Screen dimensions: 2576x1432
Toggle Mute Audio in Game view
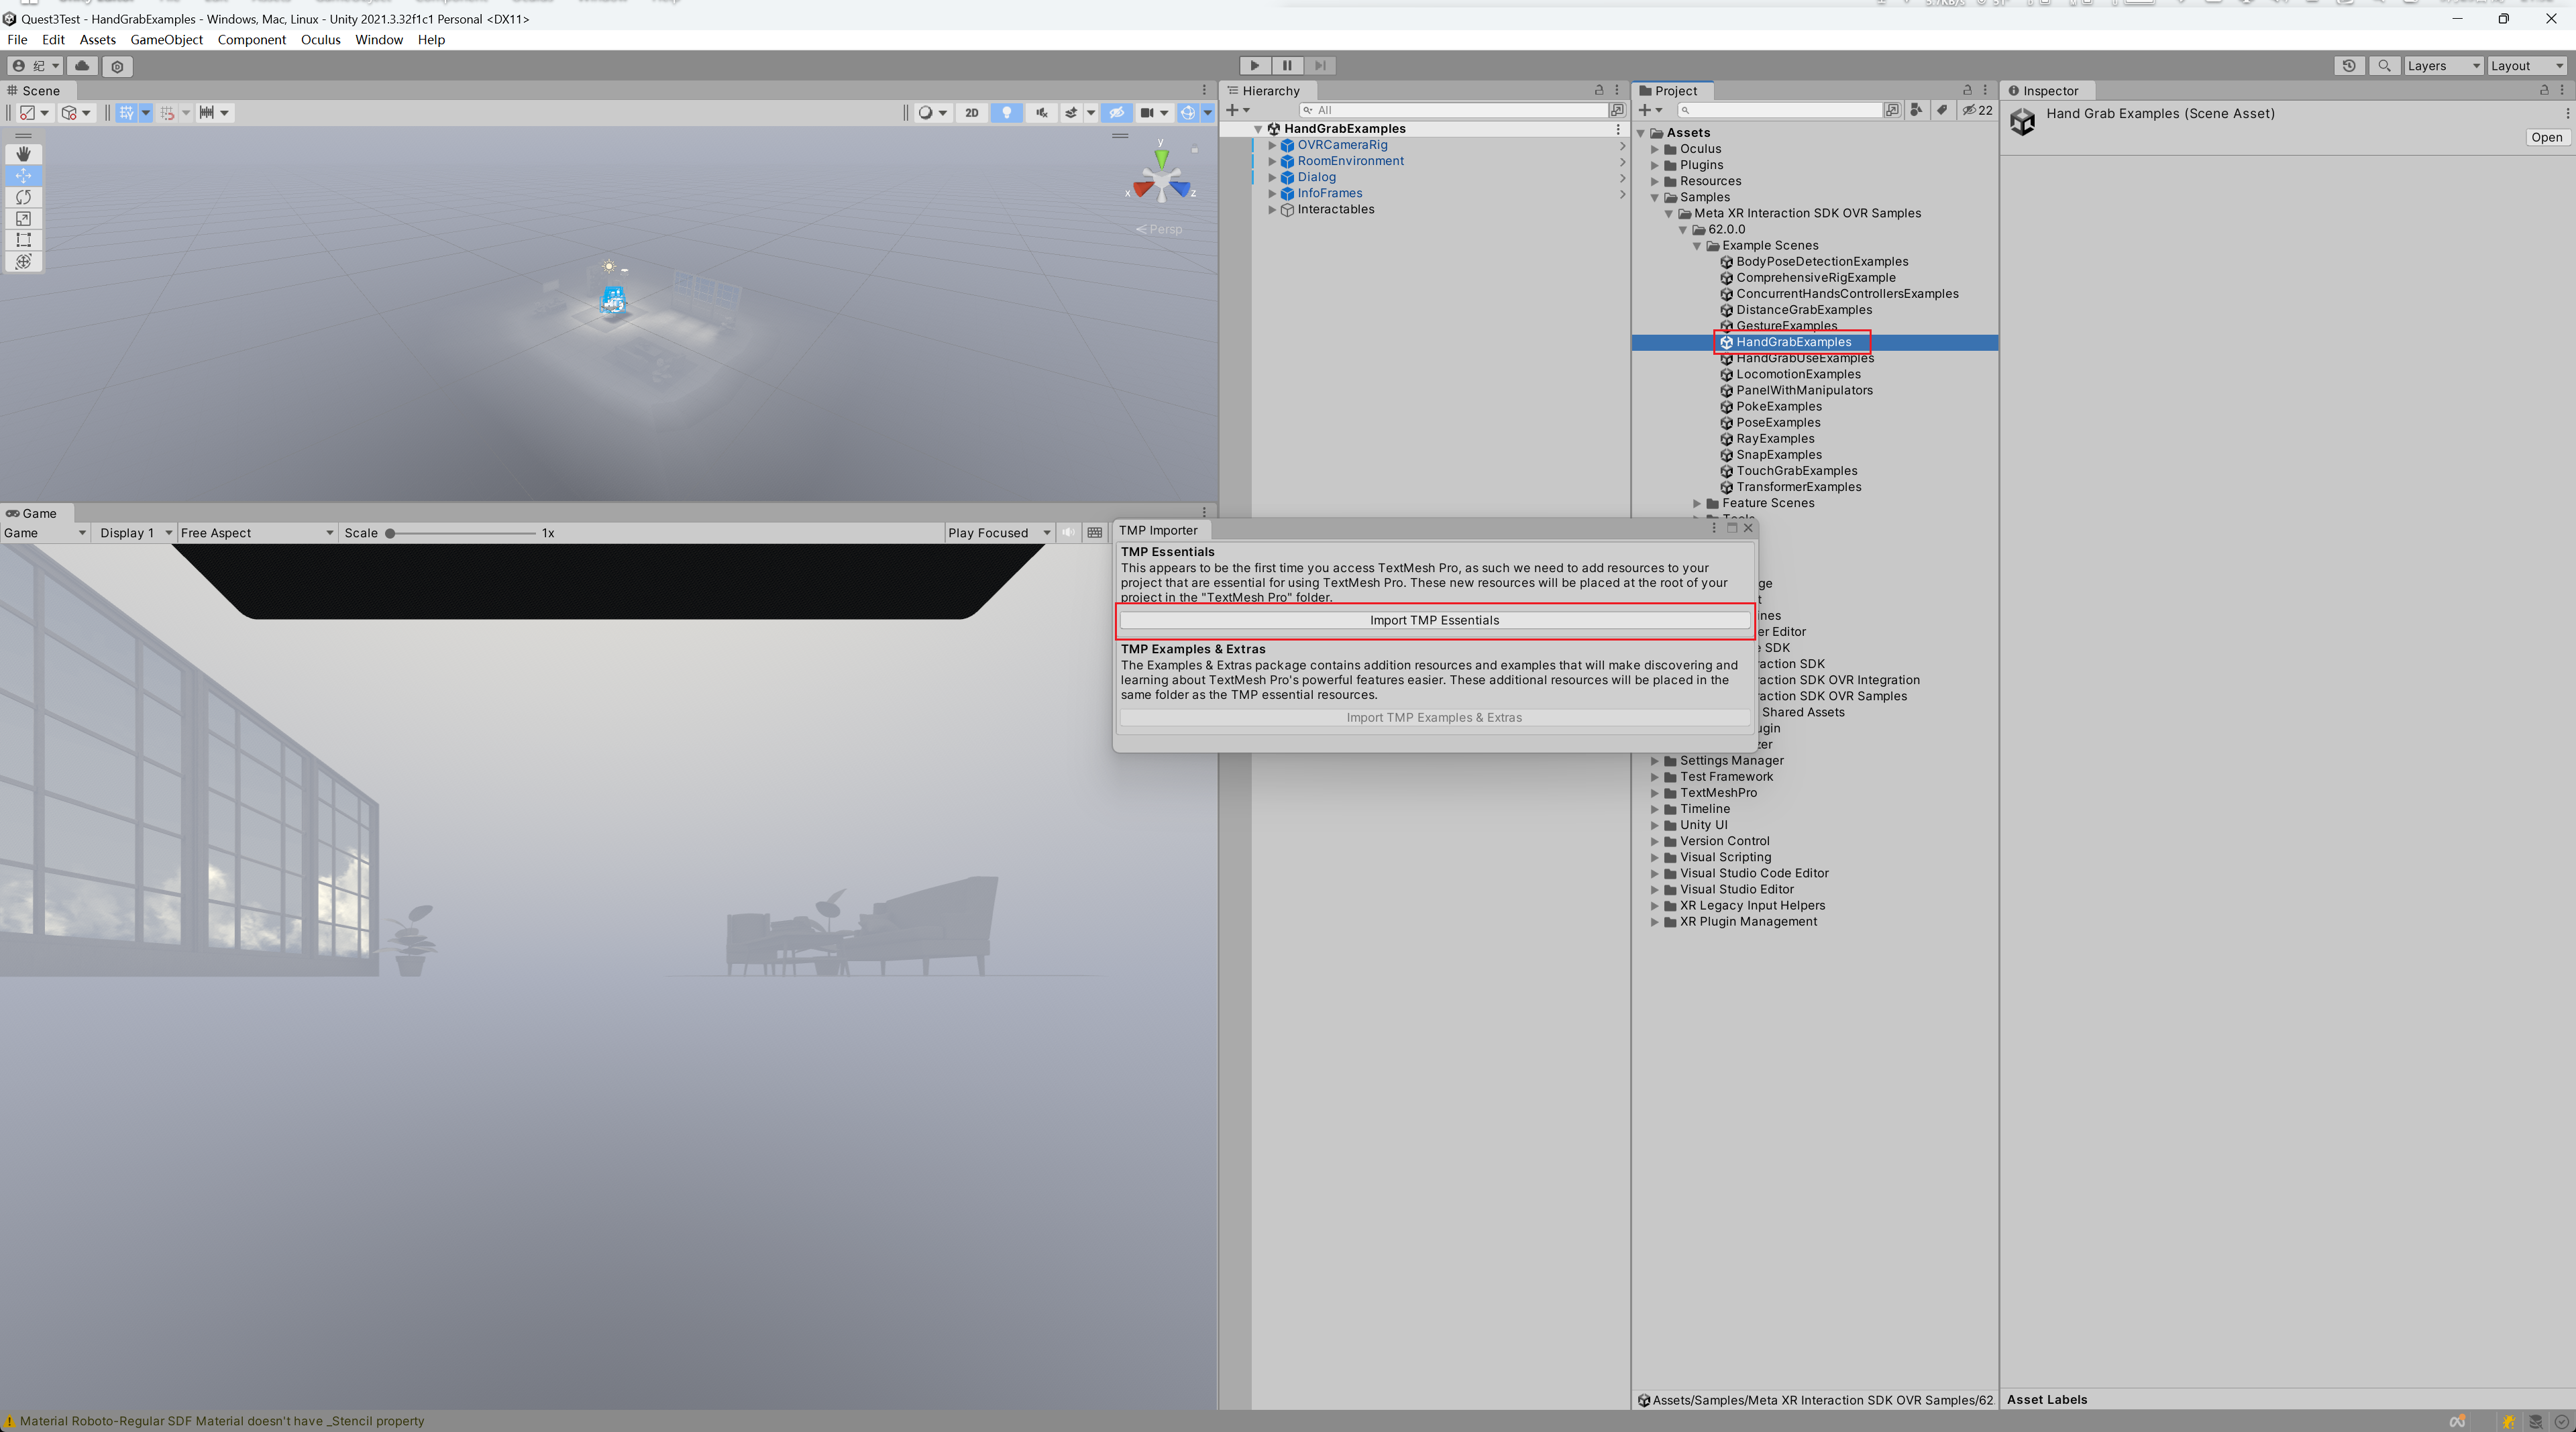(x=1069, y=533)
